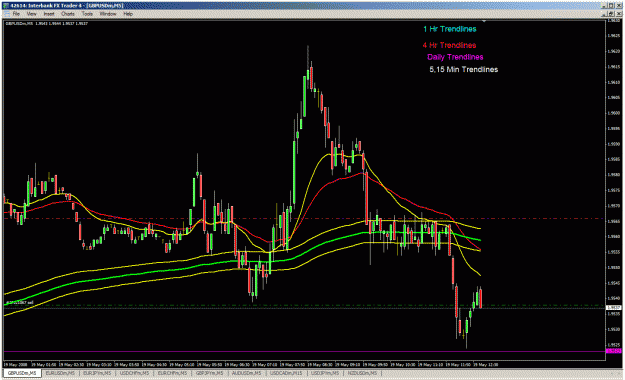Click the chart document icon beside File
The image size is (625, 380).
coord(6,14)
